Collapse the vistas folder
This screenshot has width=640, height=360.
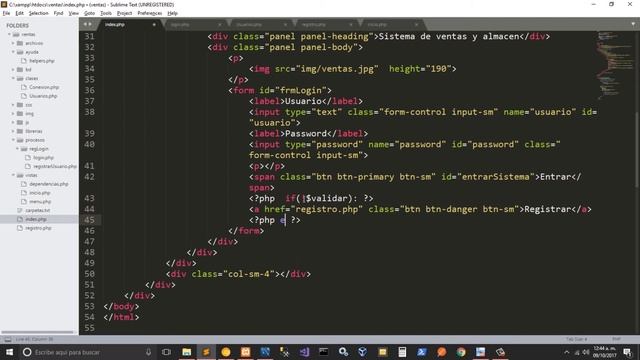coord(13,175)
